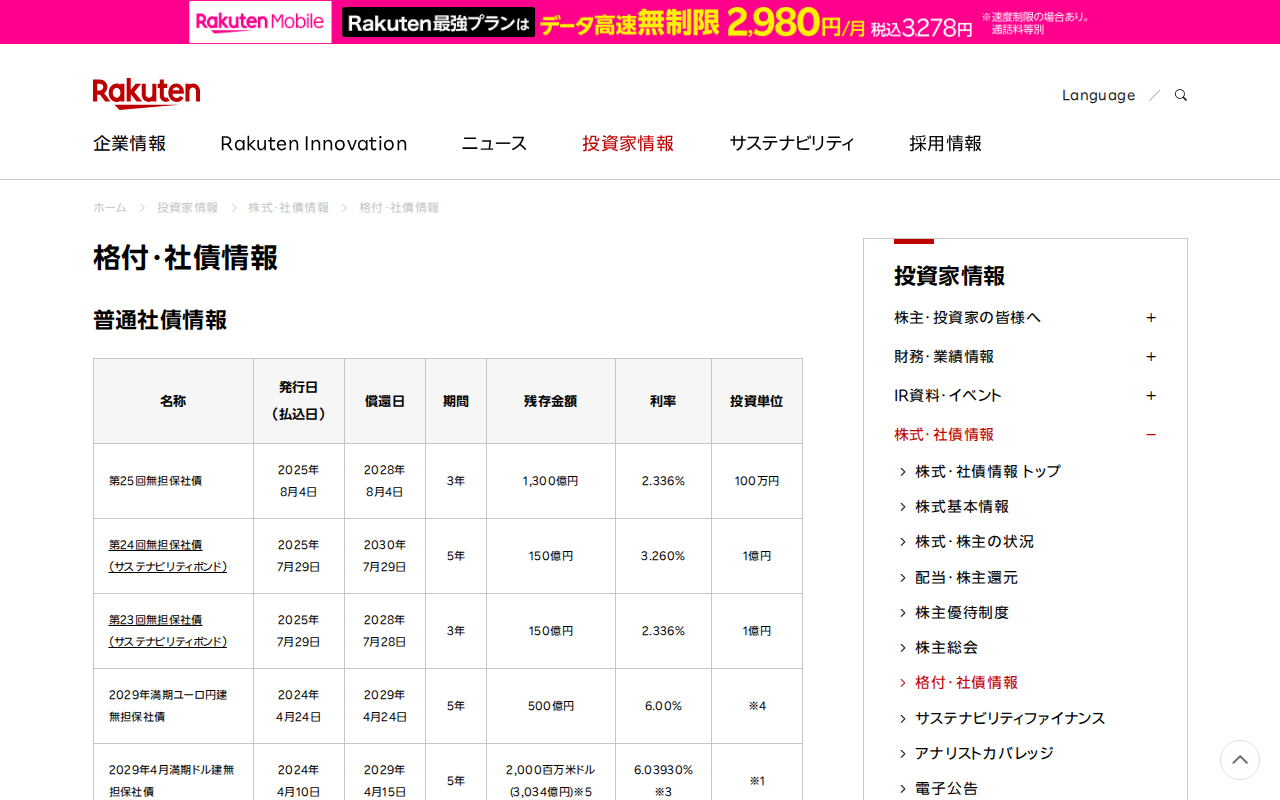Open the Language switcher

pyautogui.click(x=1098, y=94)
